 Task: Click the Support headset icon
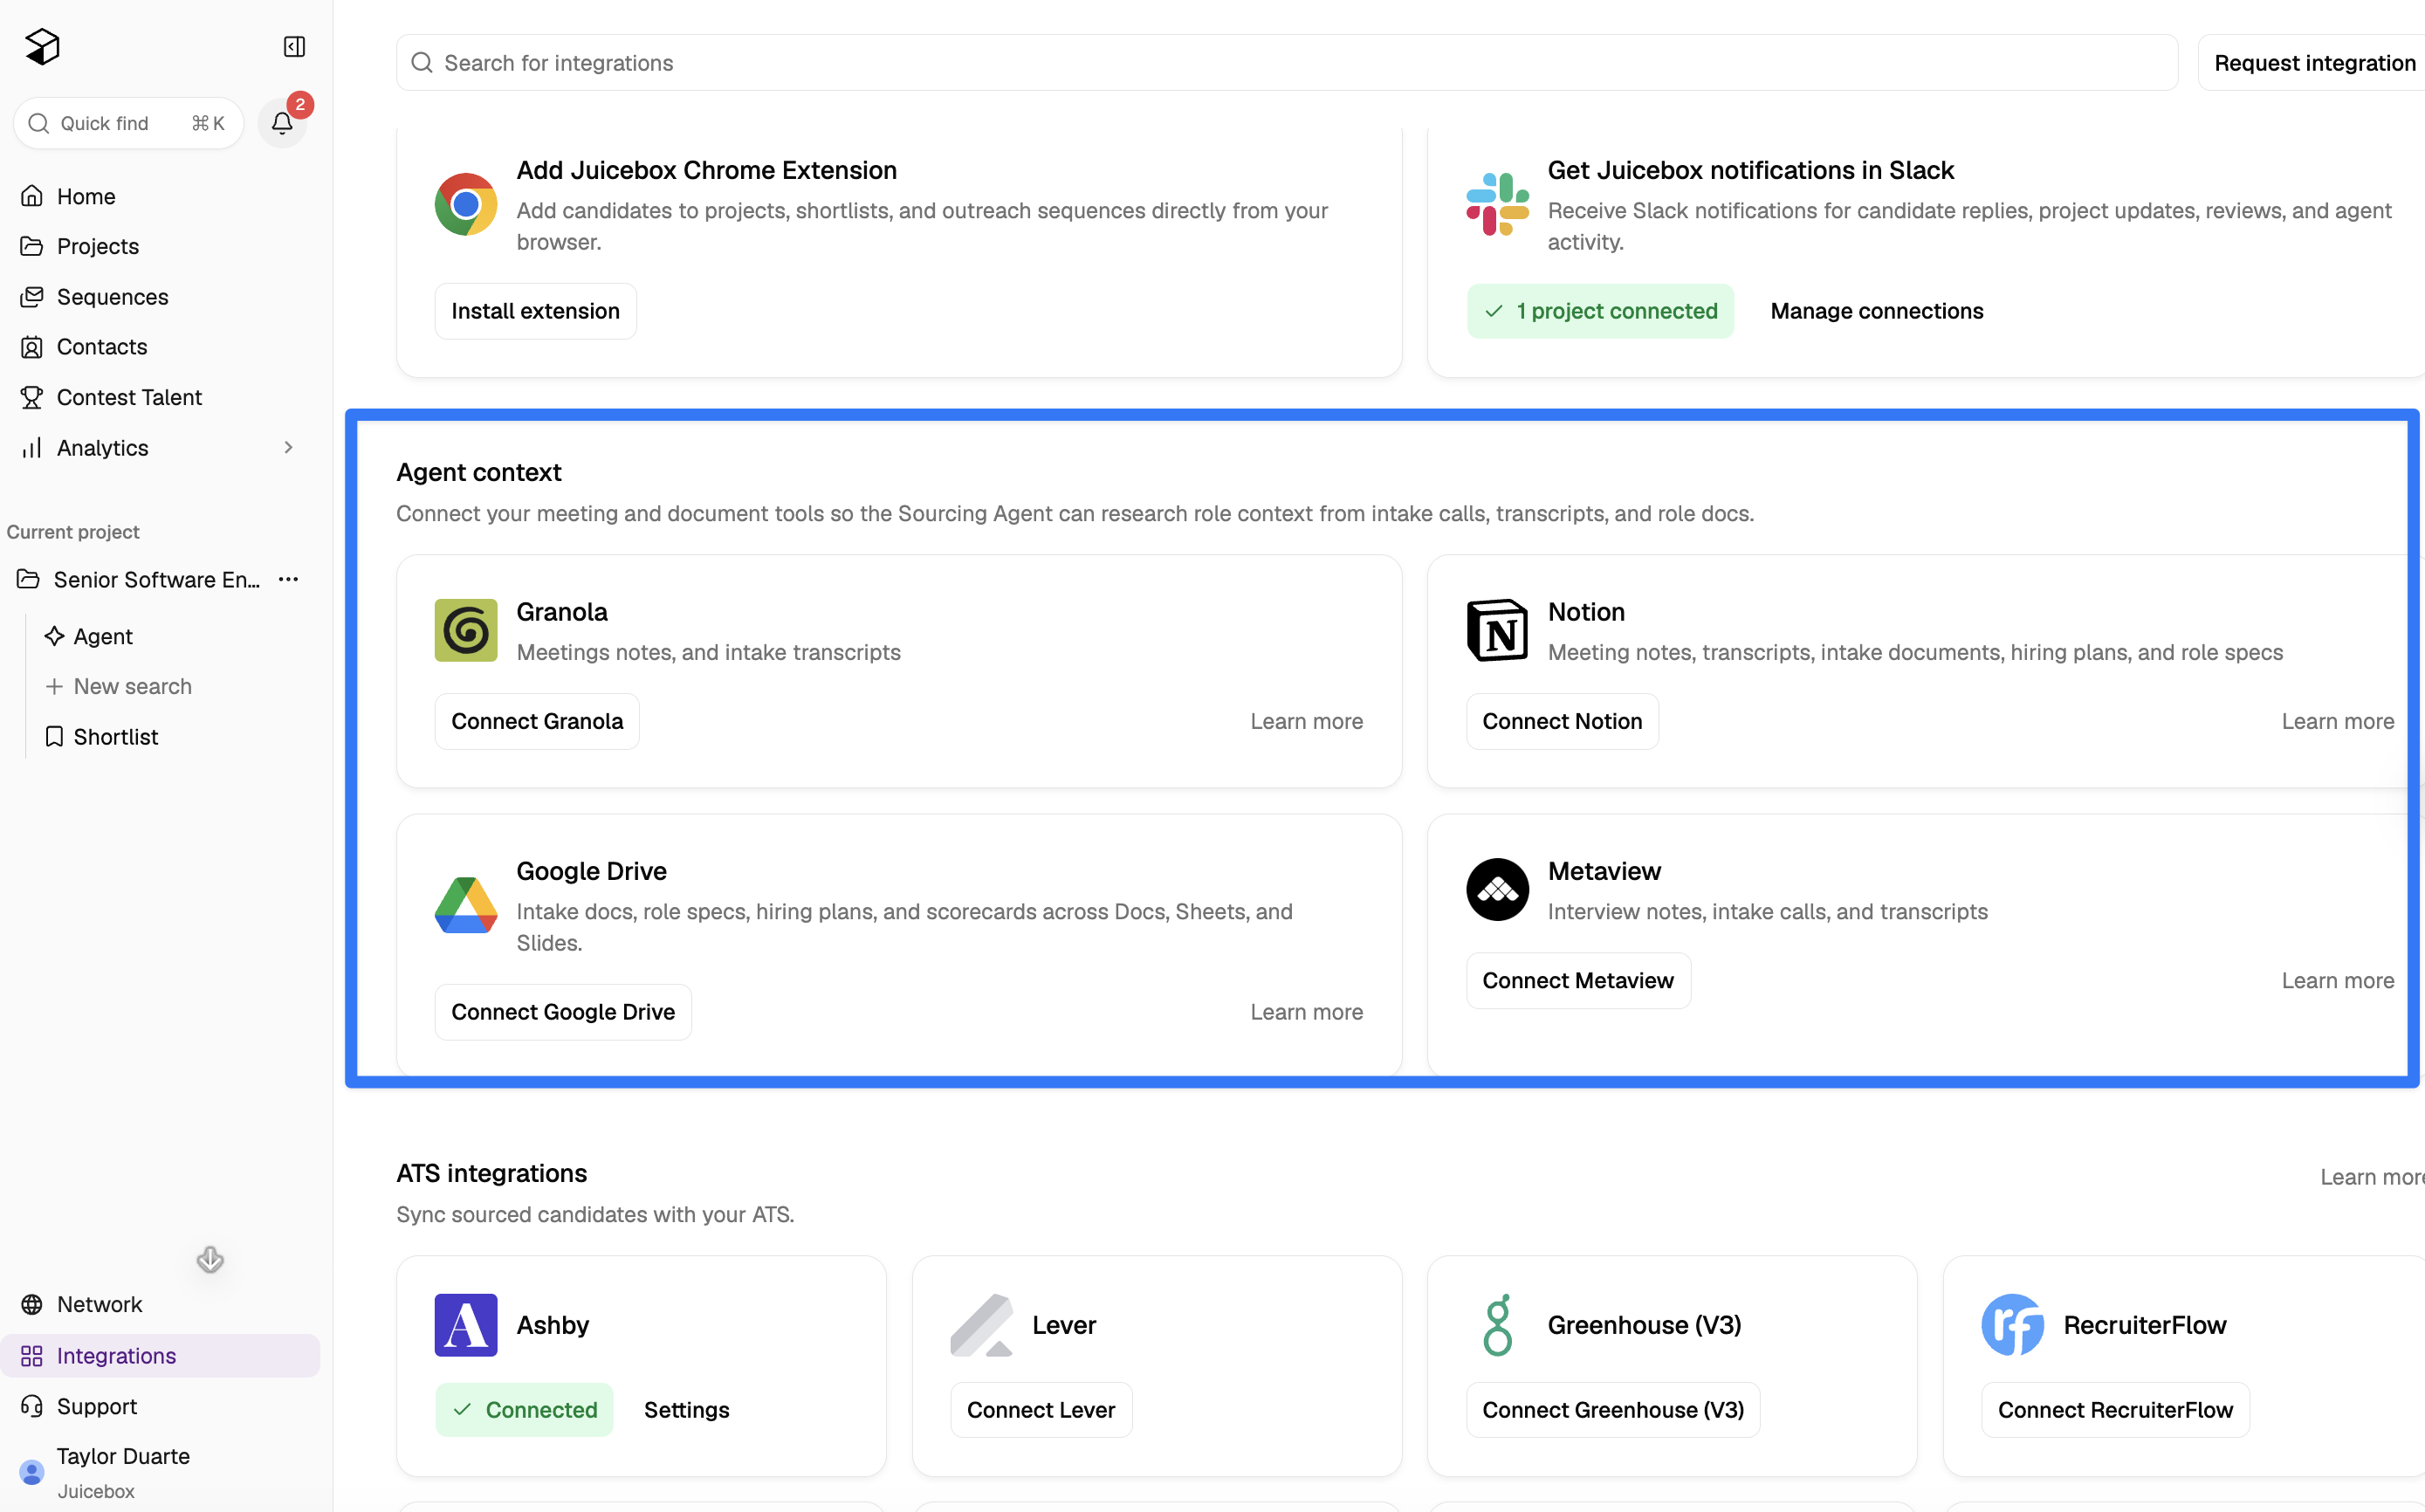pos(32,1406)
